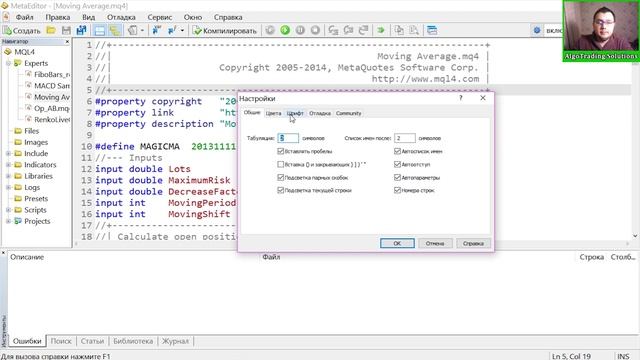
Task: Click the copy documents toolbar icon
Action: (x=399, y=30)
